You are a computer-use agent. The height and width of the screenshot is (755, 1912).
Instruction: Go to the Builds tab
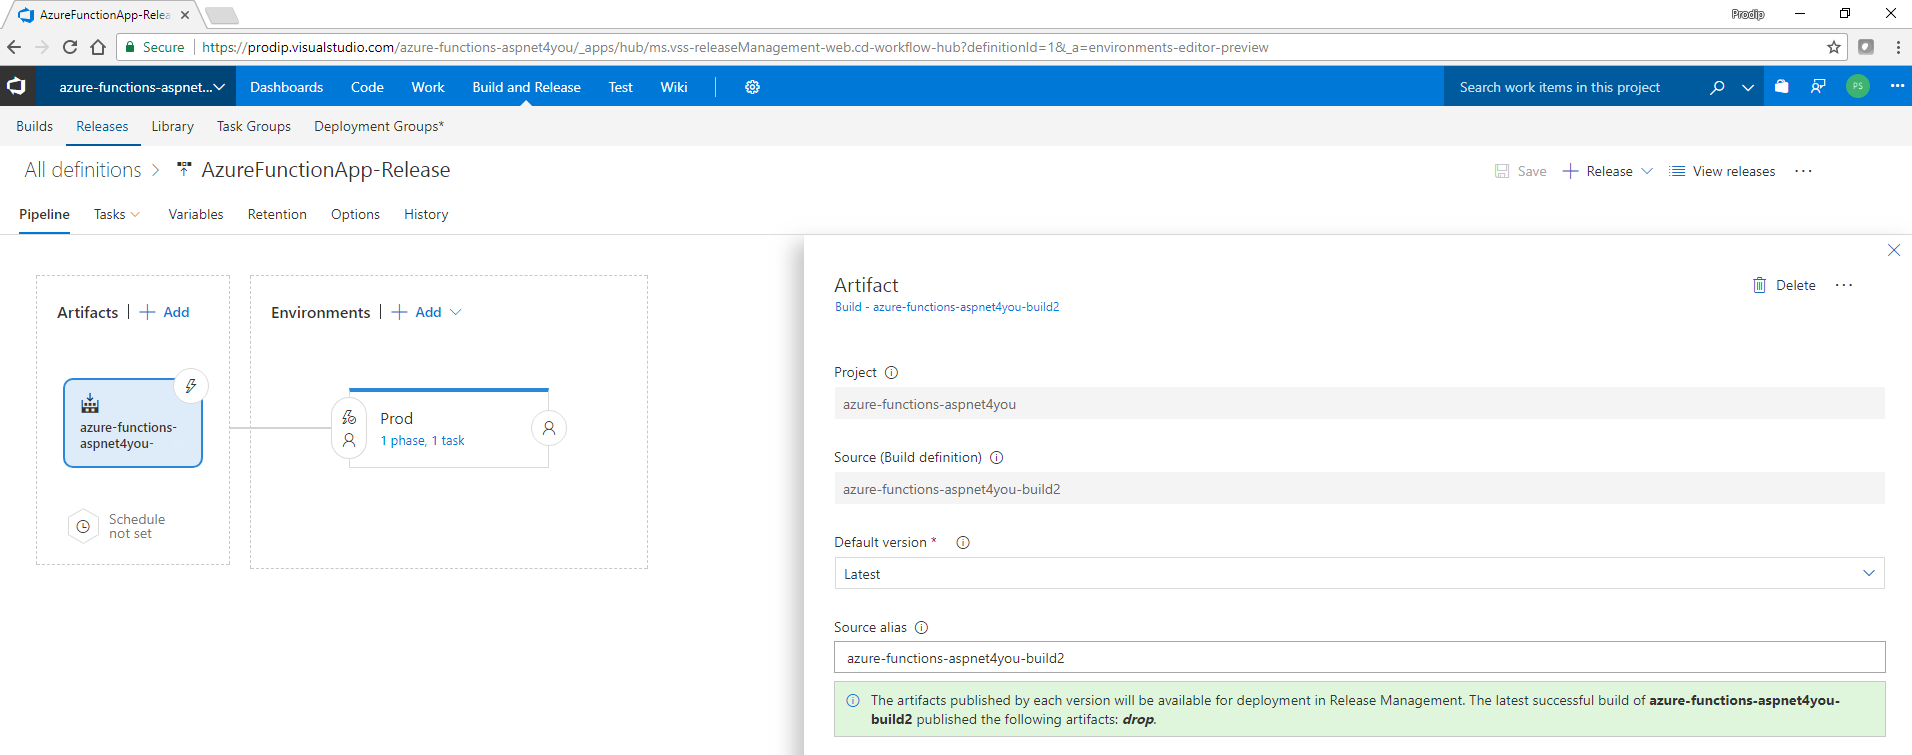pyautogui.click(x=34, y=126)
